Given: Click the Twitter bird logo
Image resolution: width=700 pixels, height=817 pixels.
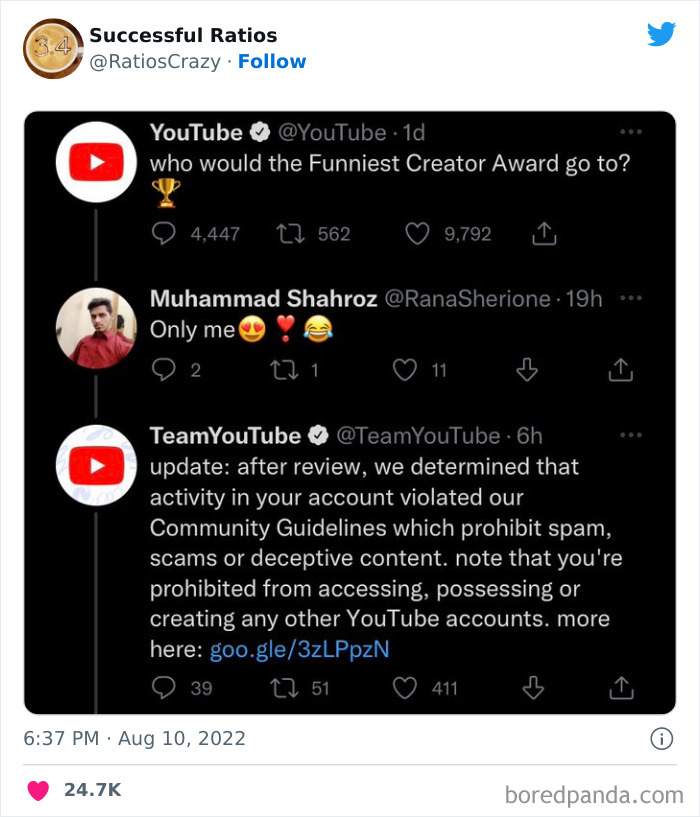Looking at the screenshot, I should tap(661, 34).
